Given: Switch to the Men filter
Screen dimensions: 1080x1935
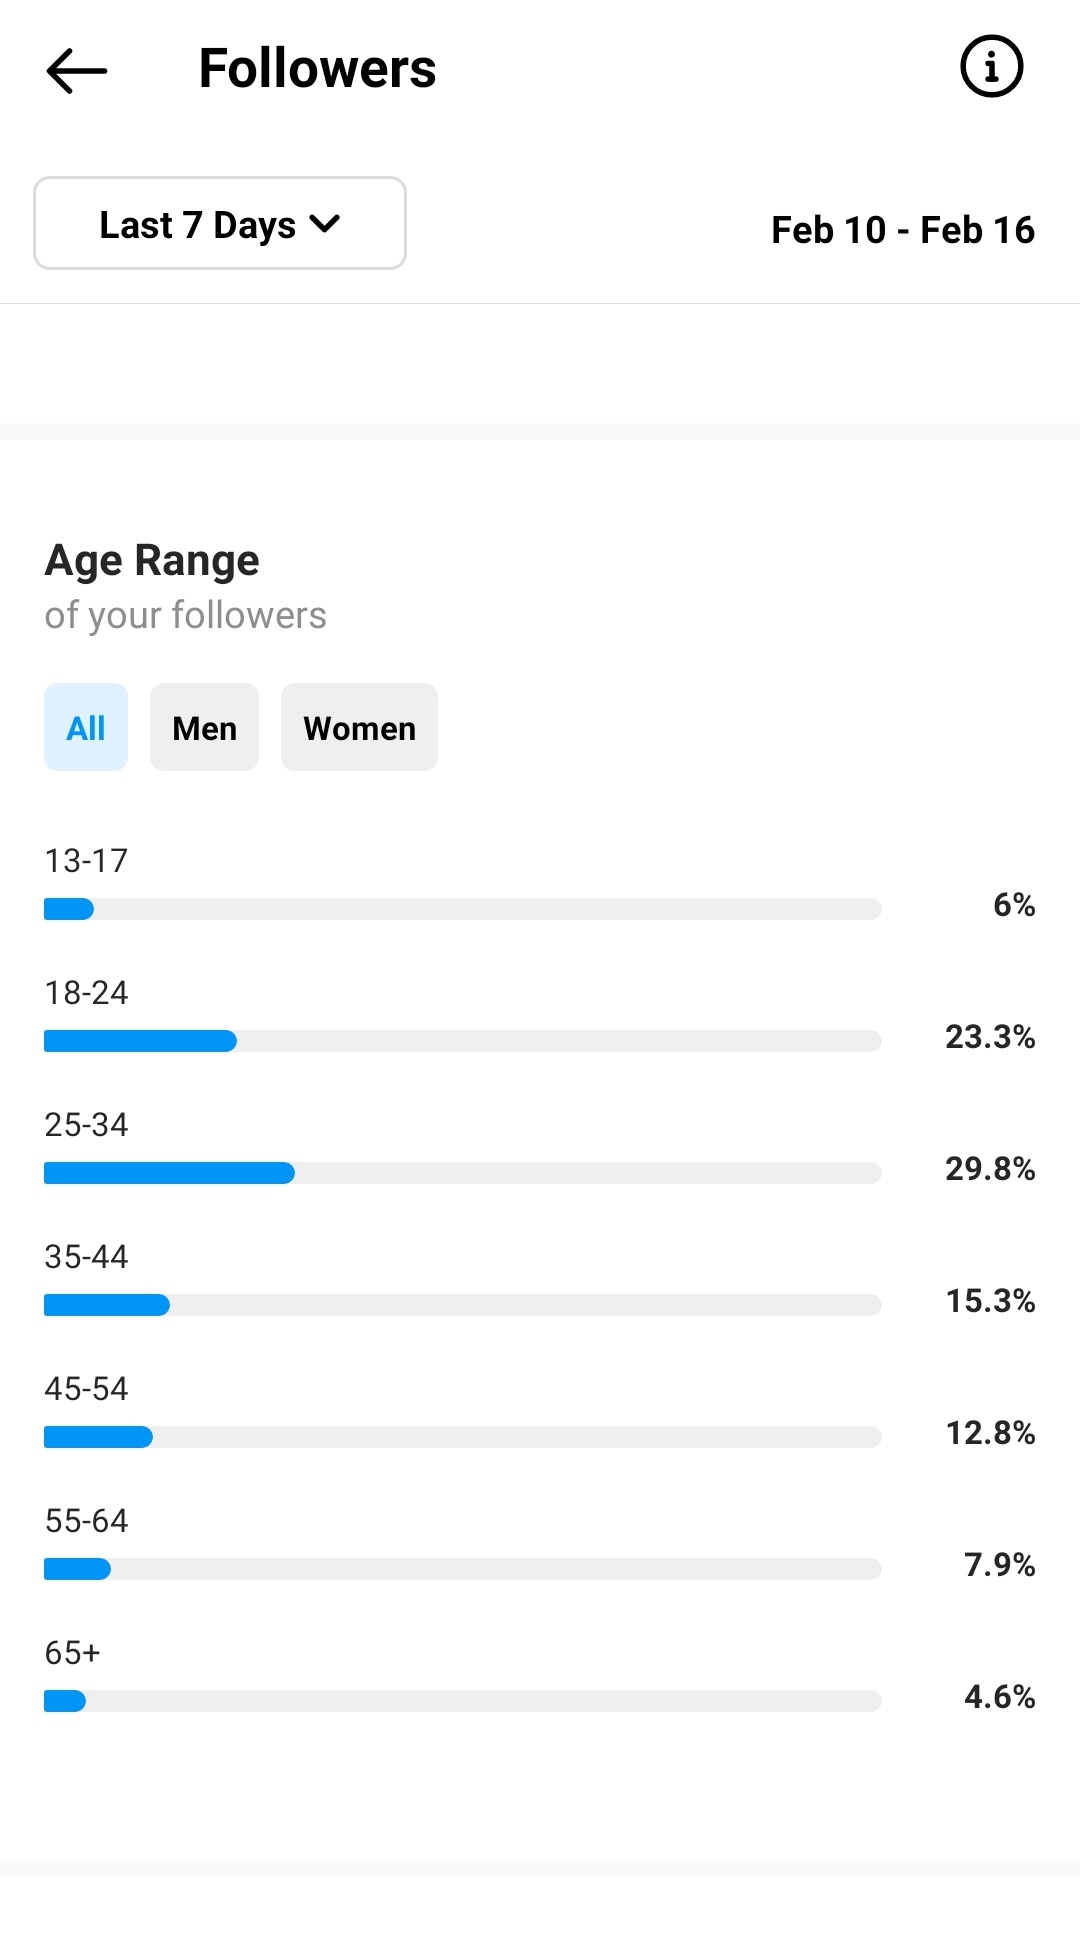Looking at the screenshot, I should click(x=204, y=727).
